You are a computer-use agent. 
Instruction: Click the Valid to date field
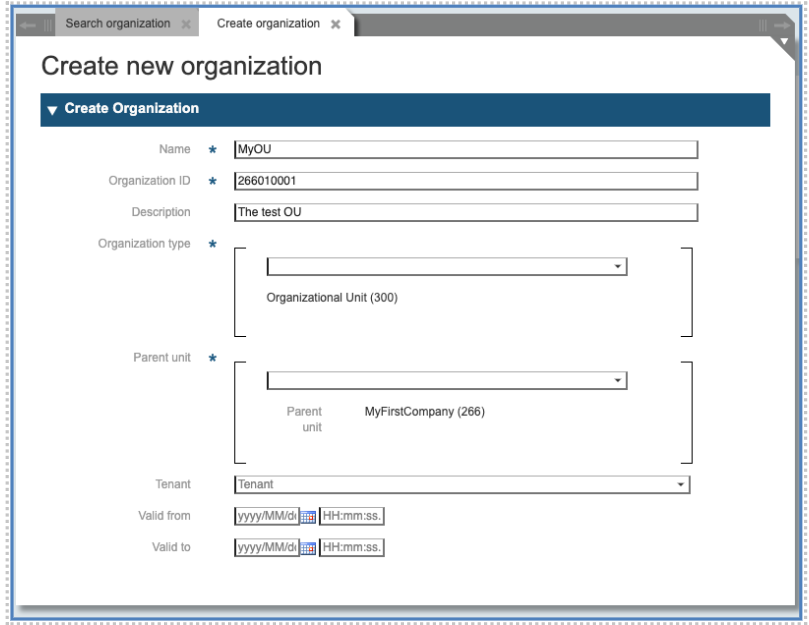coord(266,548)
